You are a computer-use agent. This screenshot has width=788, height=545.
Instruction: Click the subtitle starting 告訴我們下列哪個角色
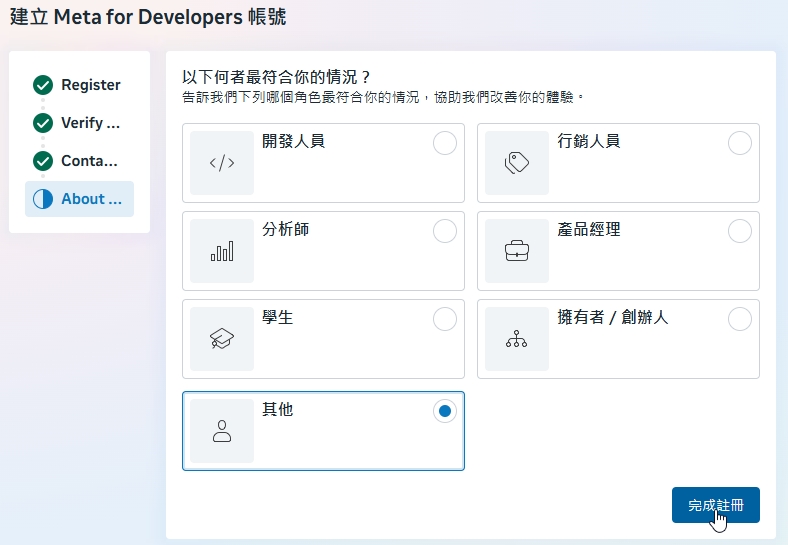click(x=383, y=97)
